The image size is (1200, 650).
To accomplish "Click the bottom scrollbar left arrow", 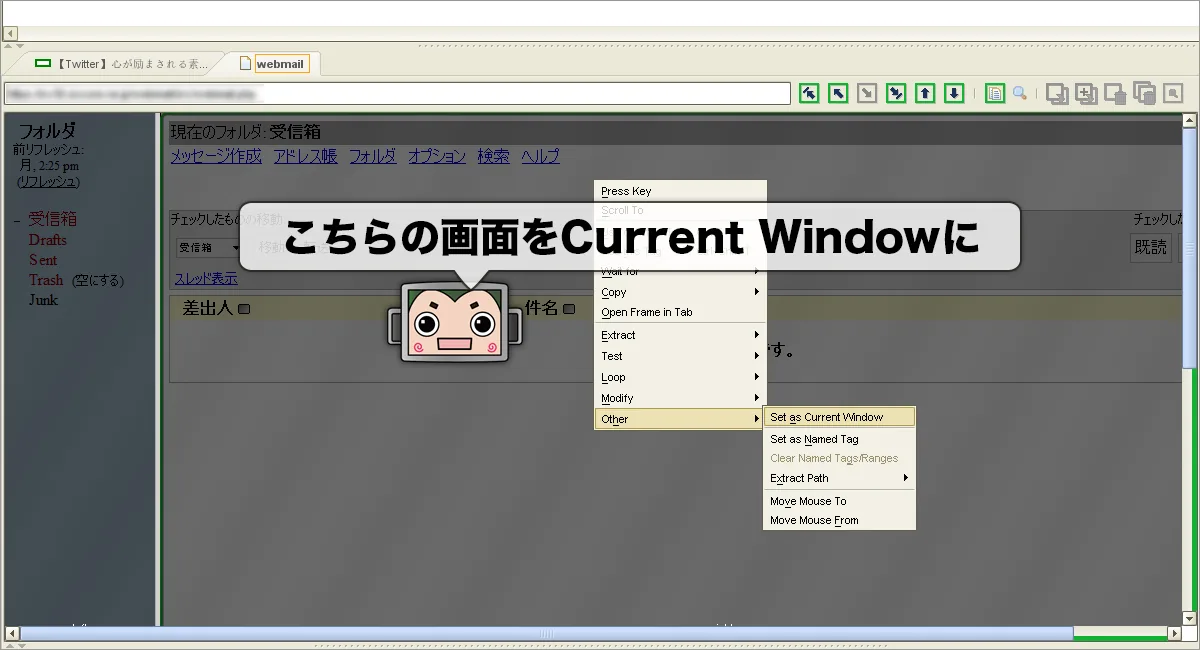I will pyautogui.click(x=12, y=634).
